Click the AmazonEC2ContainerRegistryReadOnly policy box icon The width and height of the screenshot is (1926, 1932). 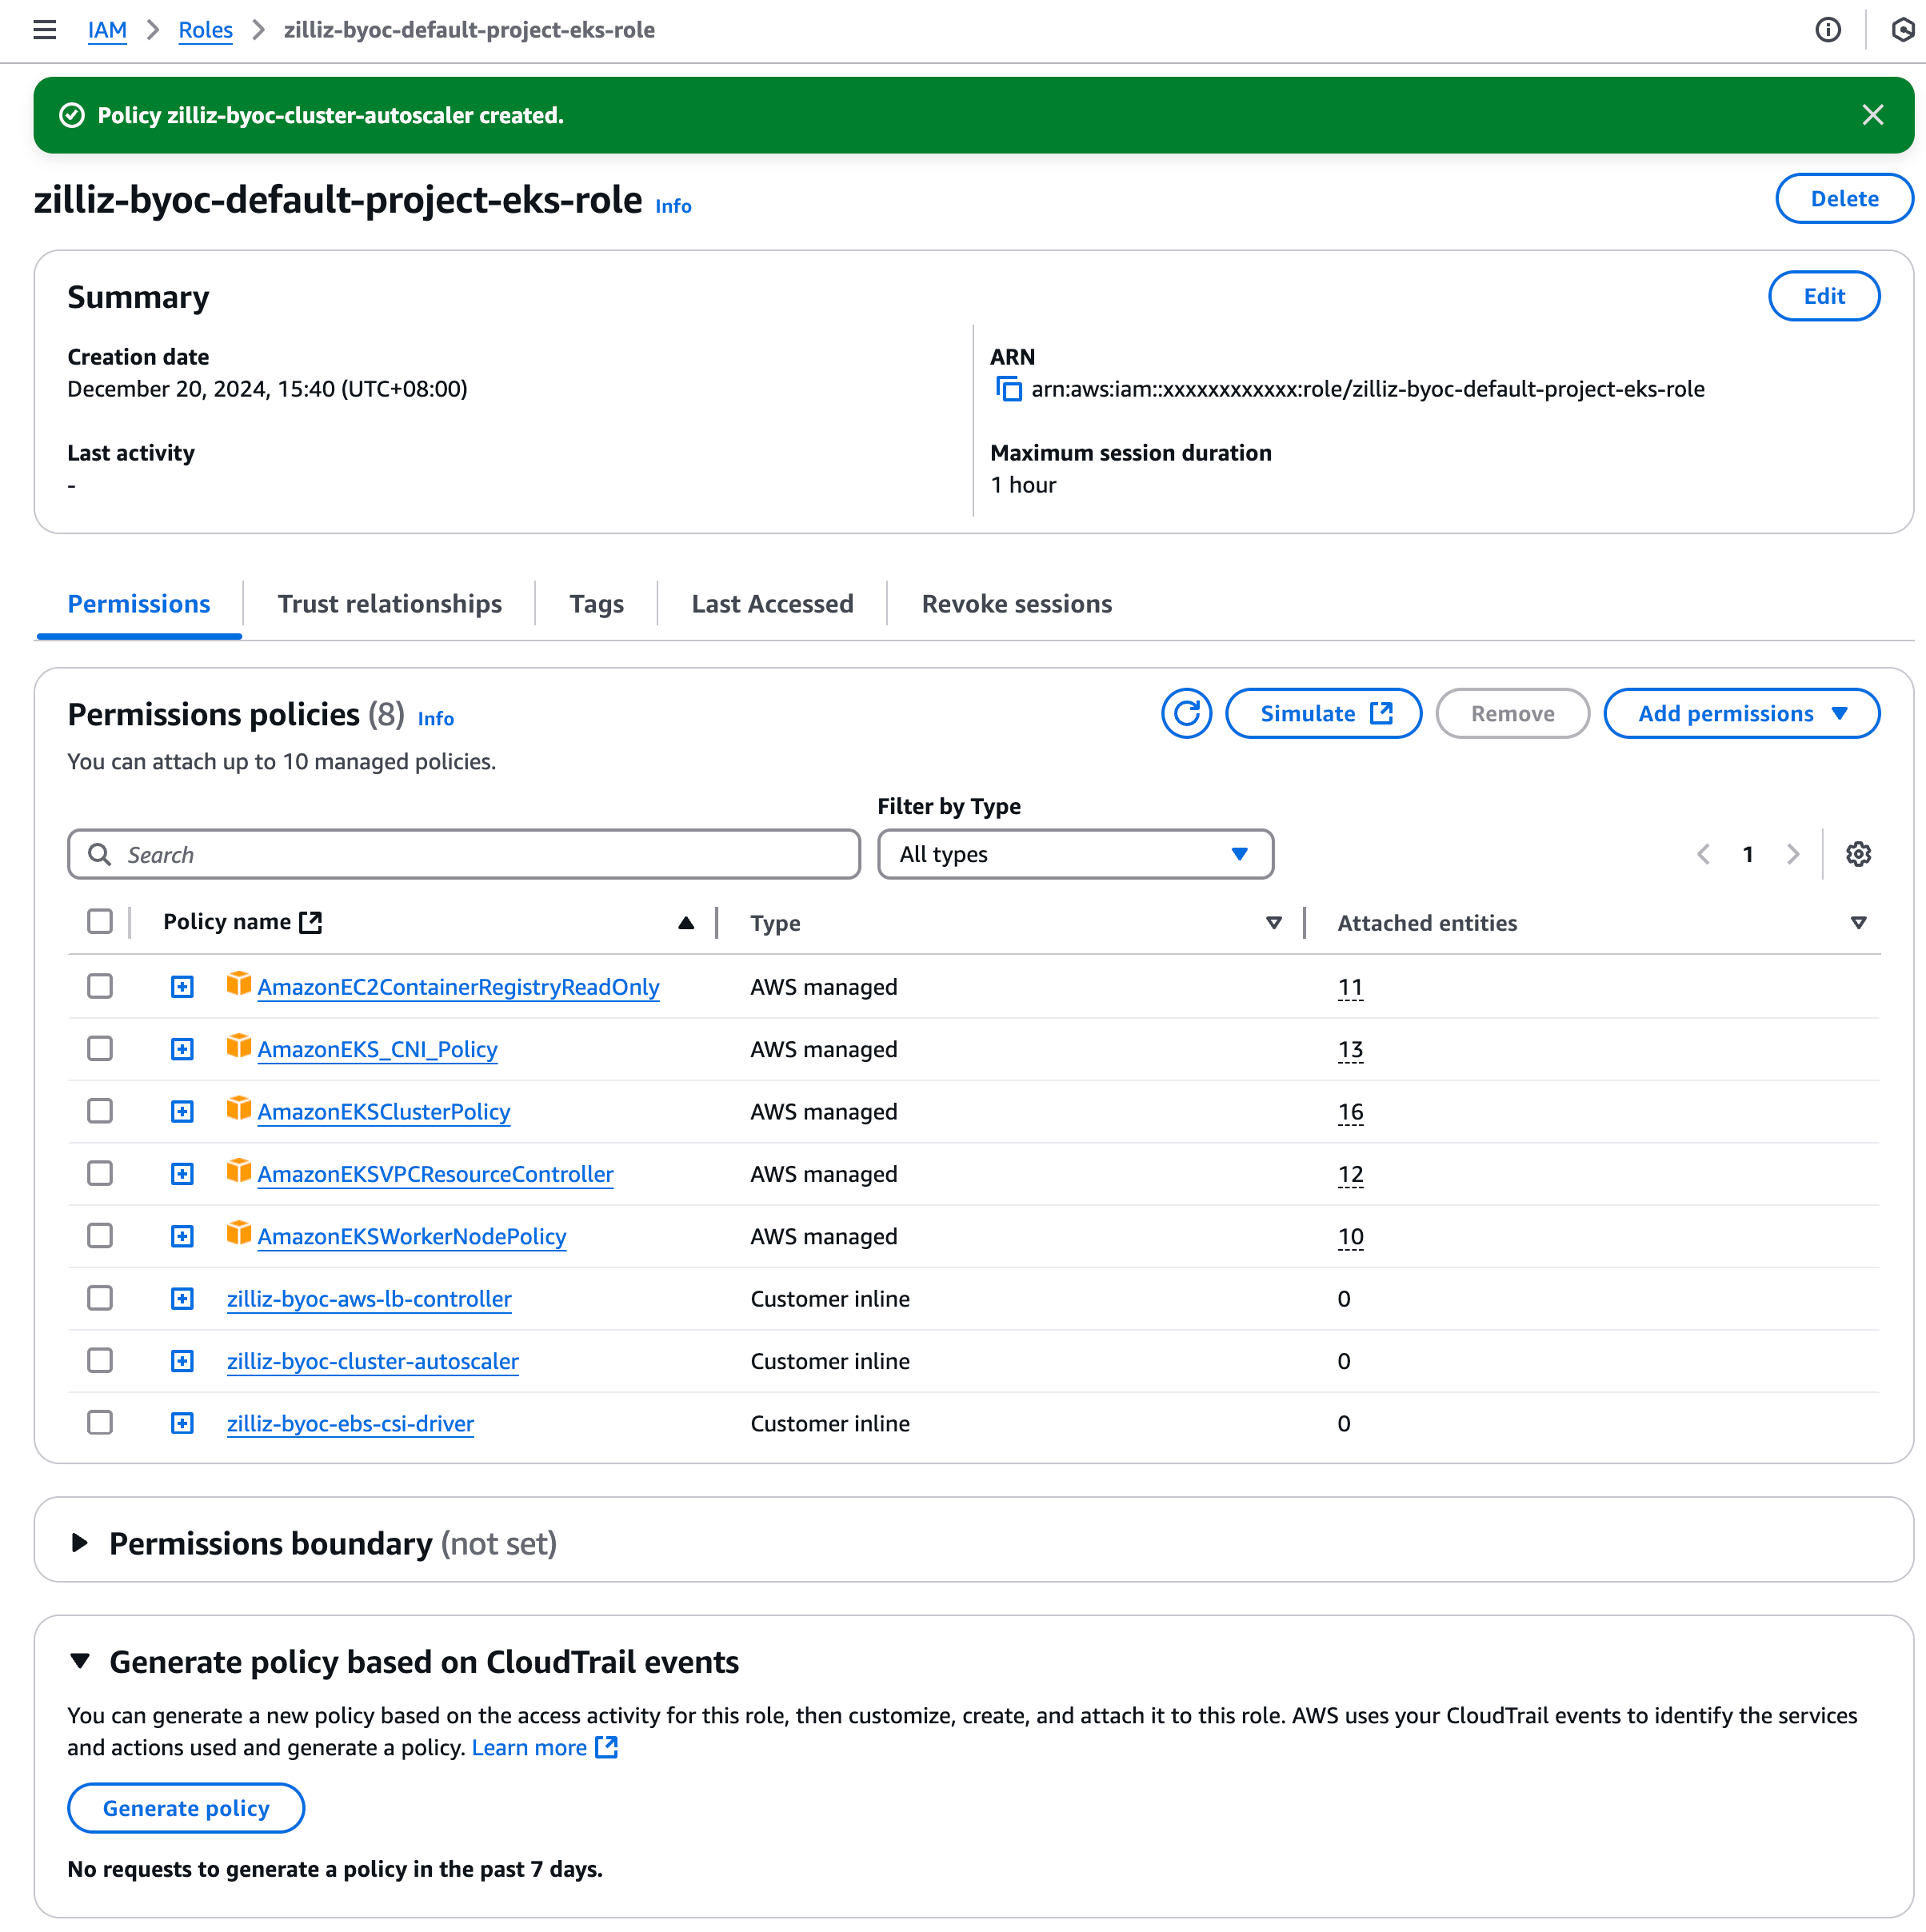click(238, 984)
